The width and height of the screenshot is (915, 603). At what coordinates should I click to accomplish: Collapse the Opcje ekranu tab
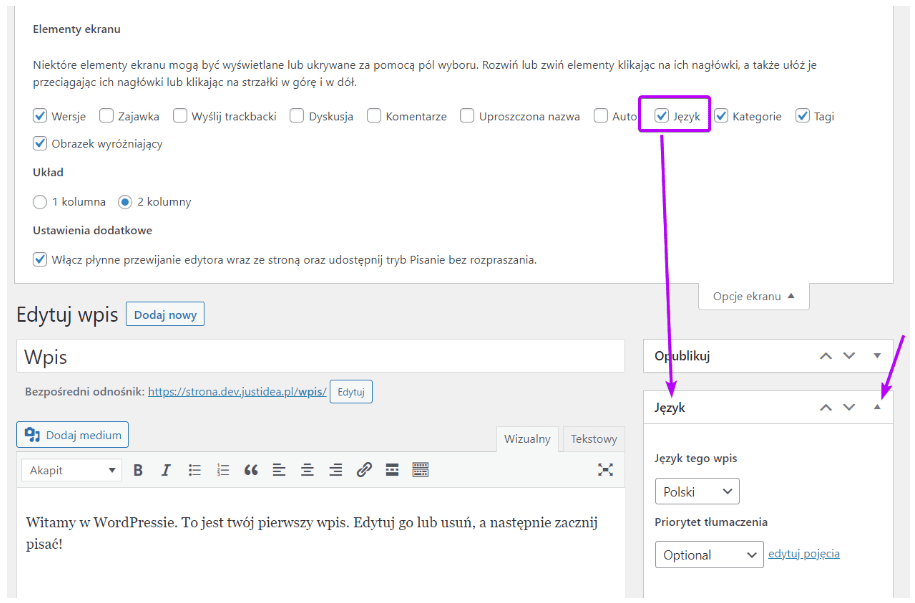coord(753,296)
